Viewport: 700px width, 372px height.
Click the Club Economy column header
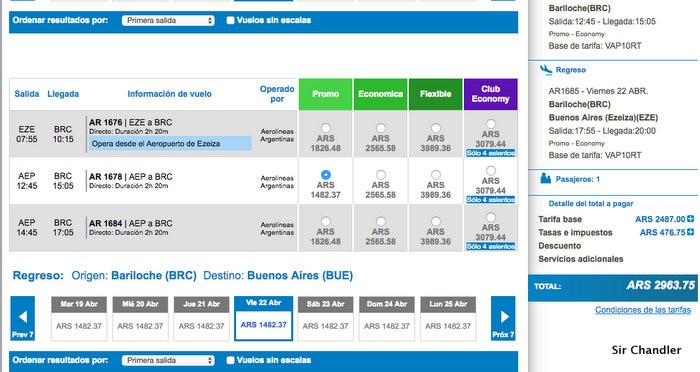coord(491,94)
